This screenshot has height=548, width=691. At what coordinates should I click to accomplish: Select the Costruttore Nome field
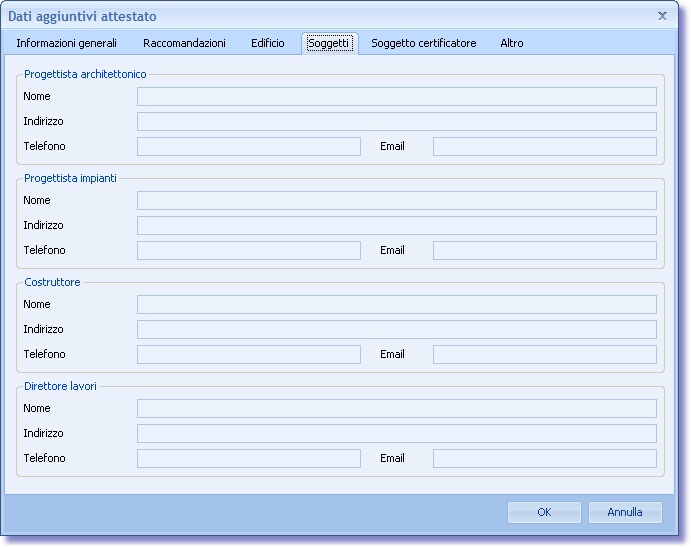coord(397,304)
